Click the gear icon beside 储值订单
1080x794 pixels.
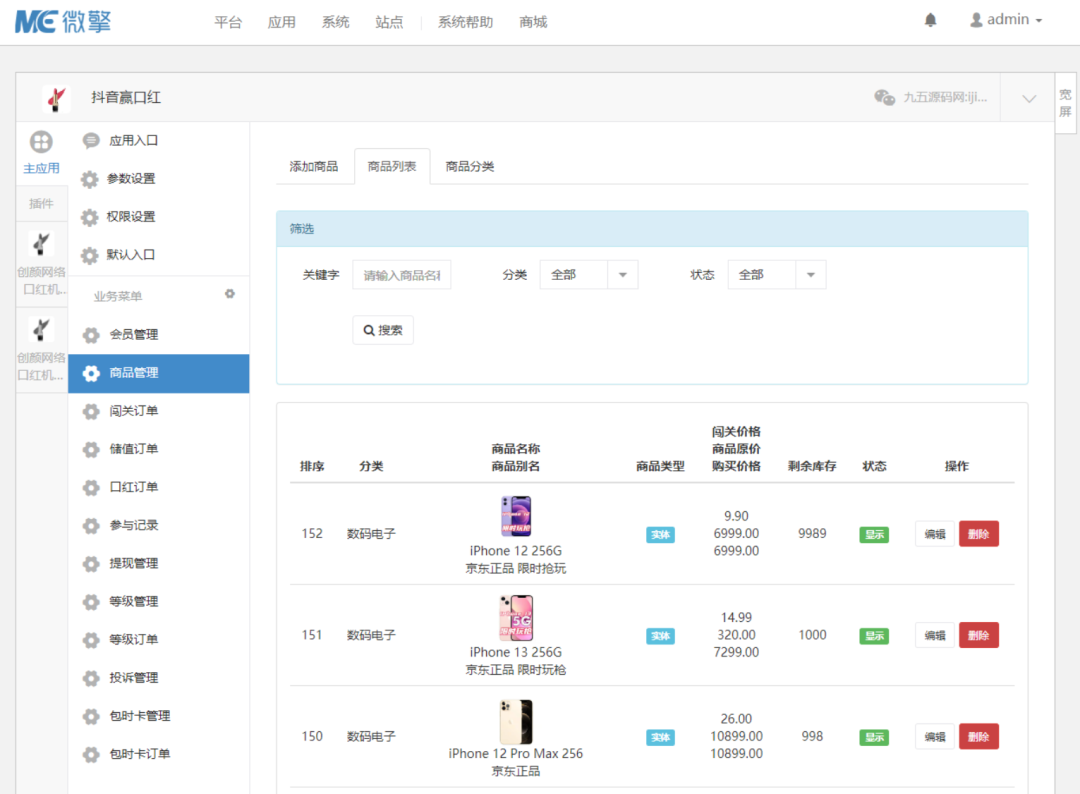91,449
